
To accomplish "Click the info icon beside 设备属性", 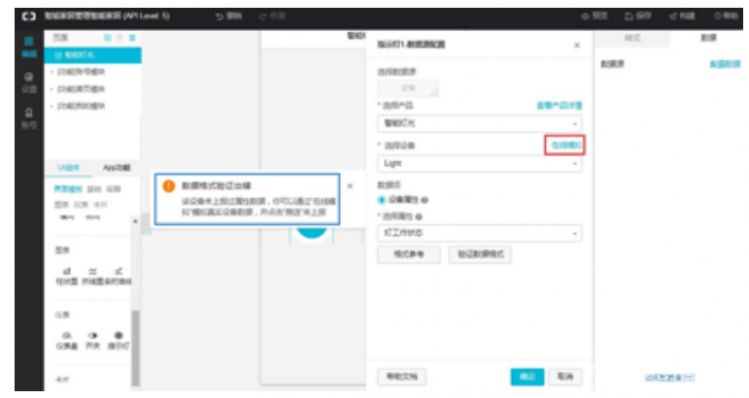I will 425,200.
